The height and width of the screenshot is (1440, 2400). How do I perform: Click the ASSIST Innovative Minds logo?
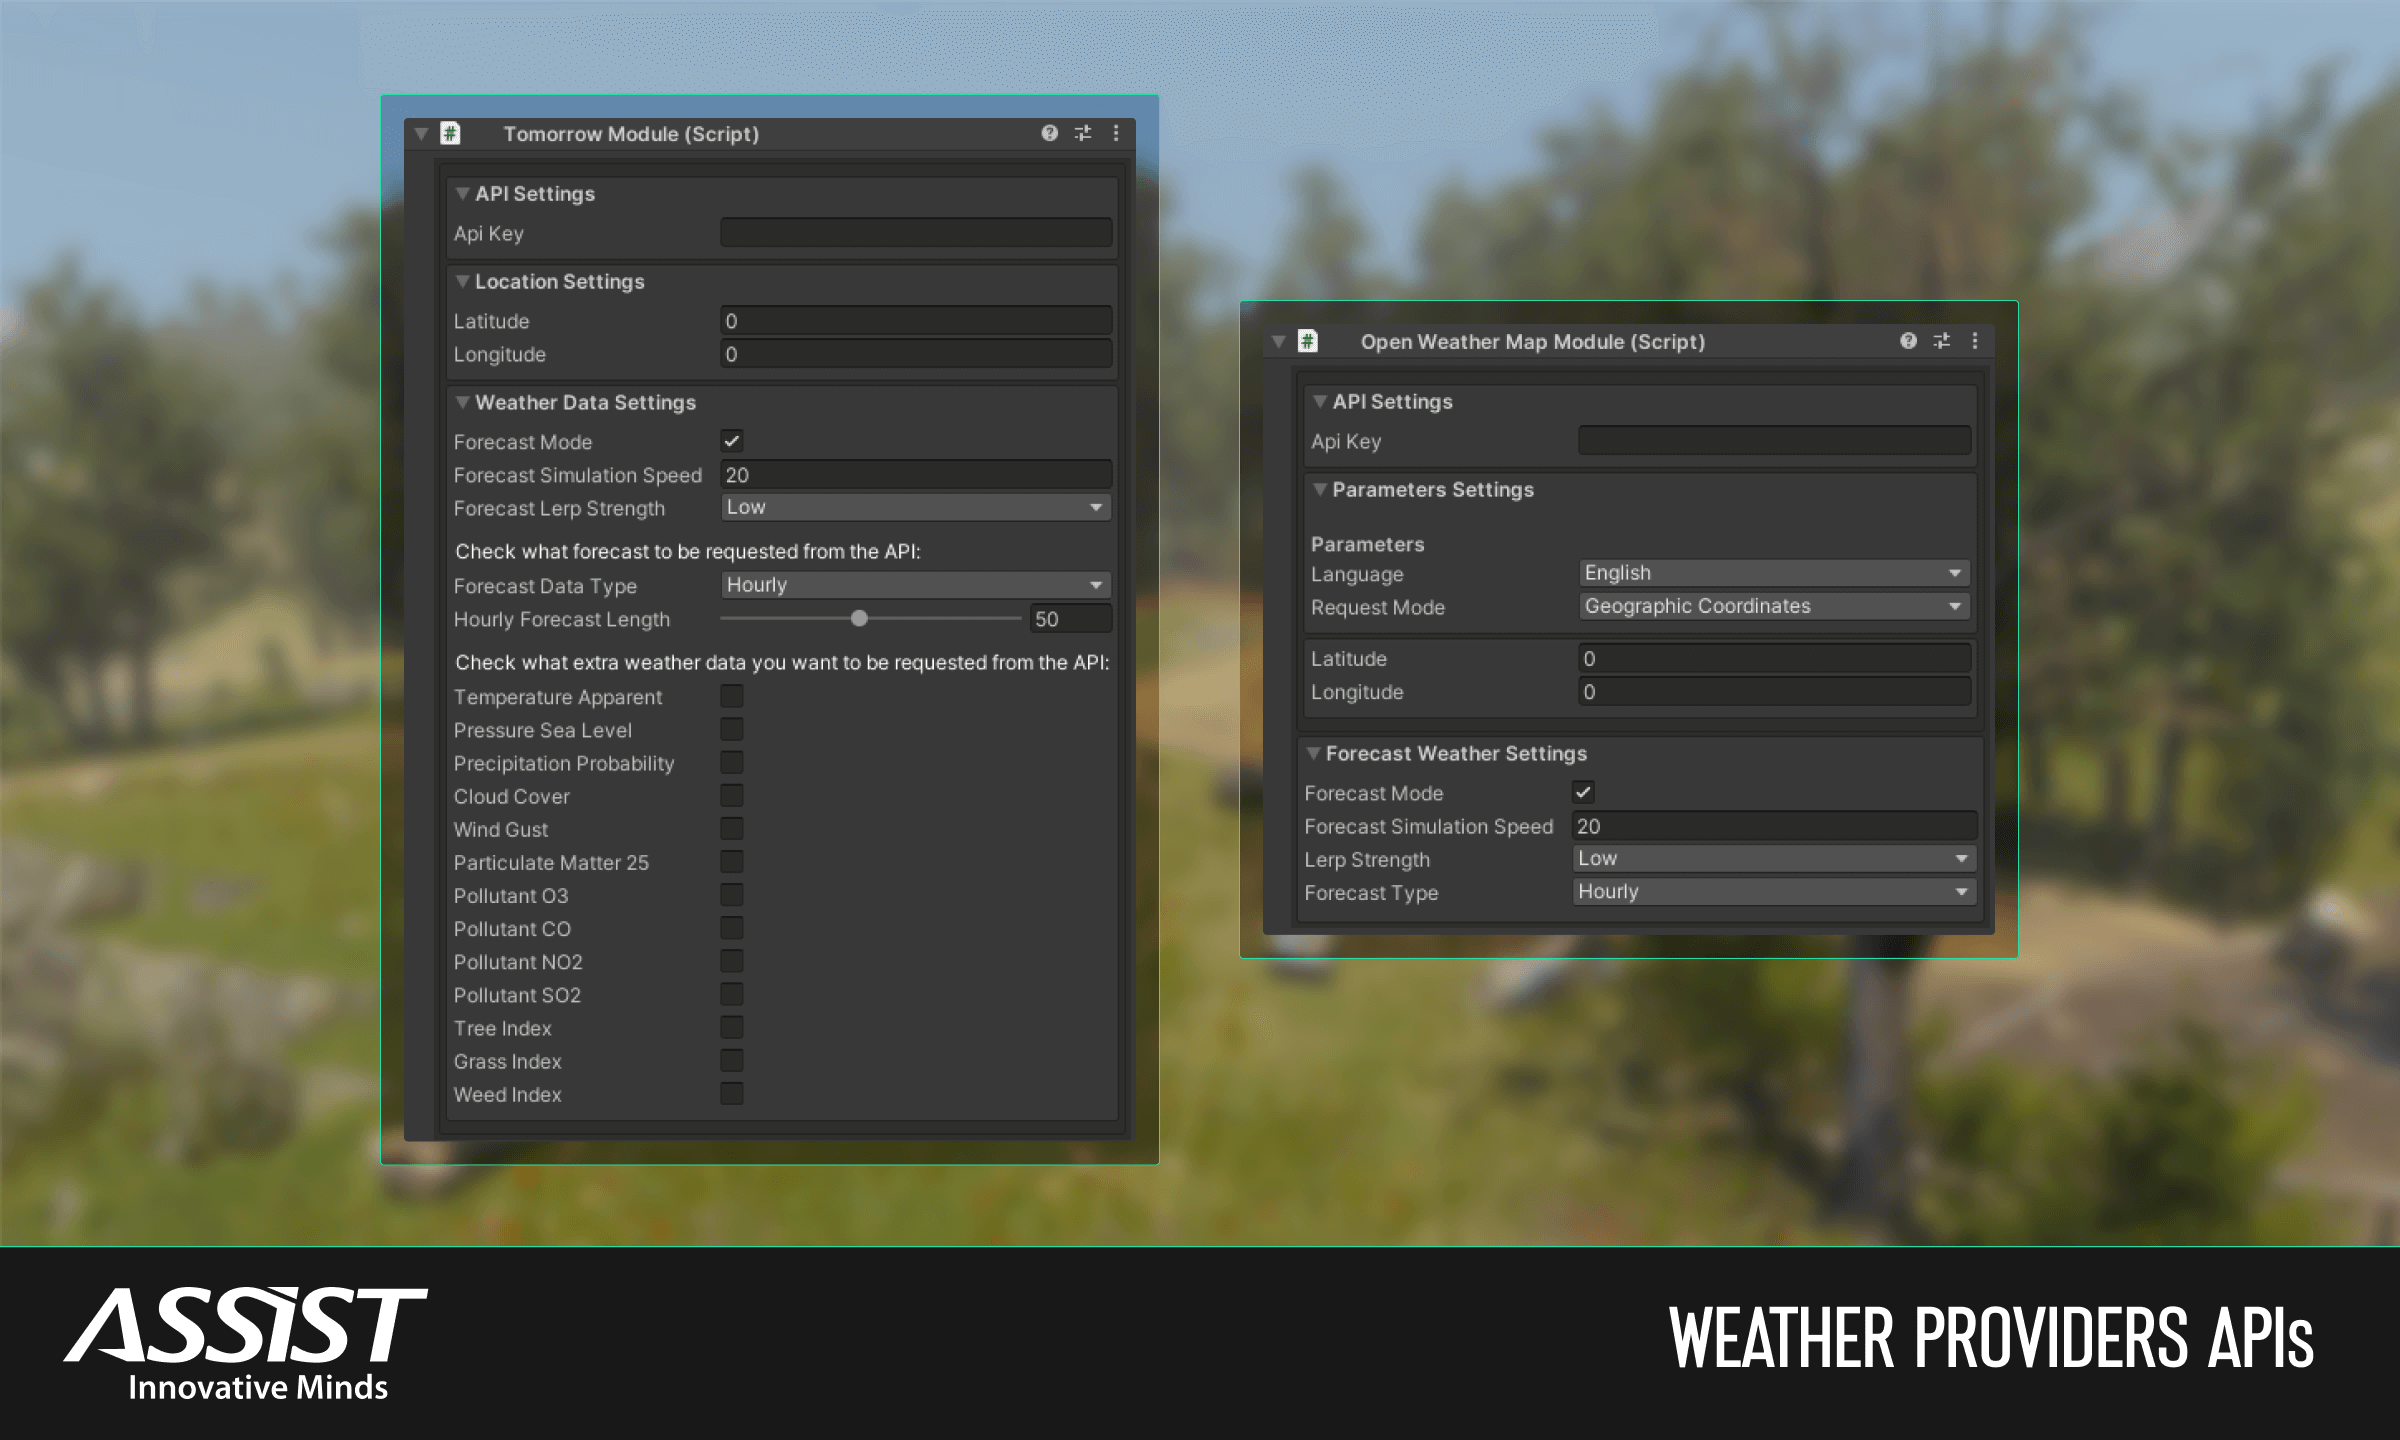click(246, 1342)
